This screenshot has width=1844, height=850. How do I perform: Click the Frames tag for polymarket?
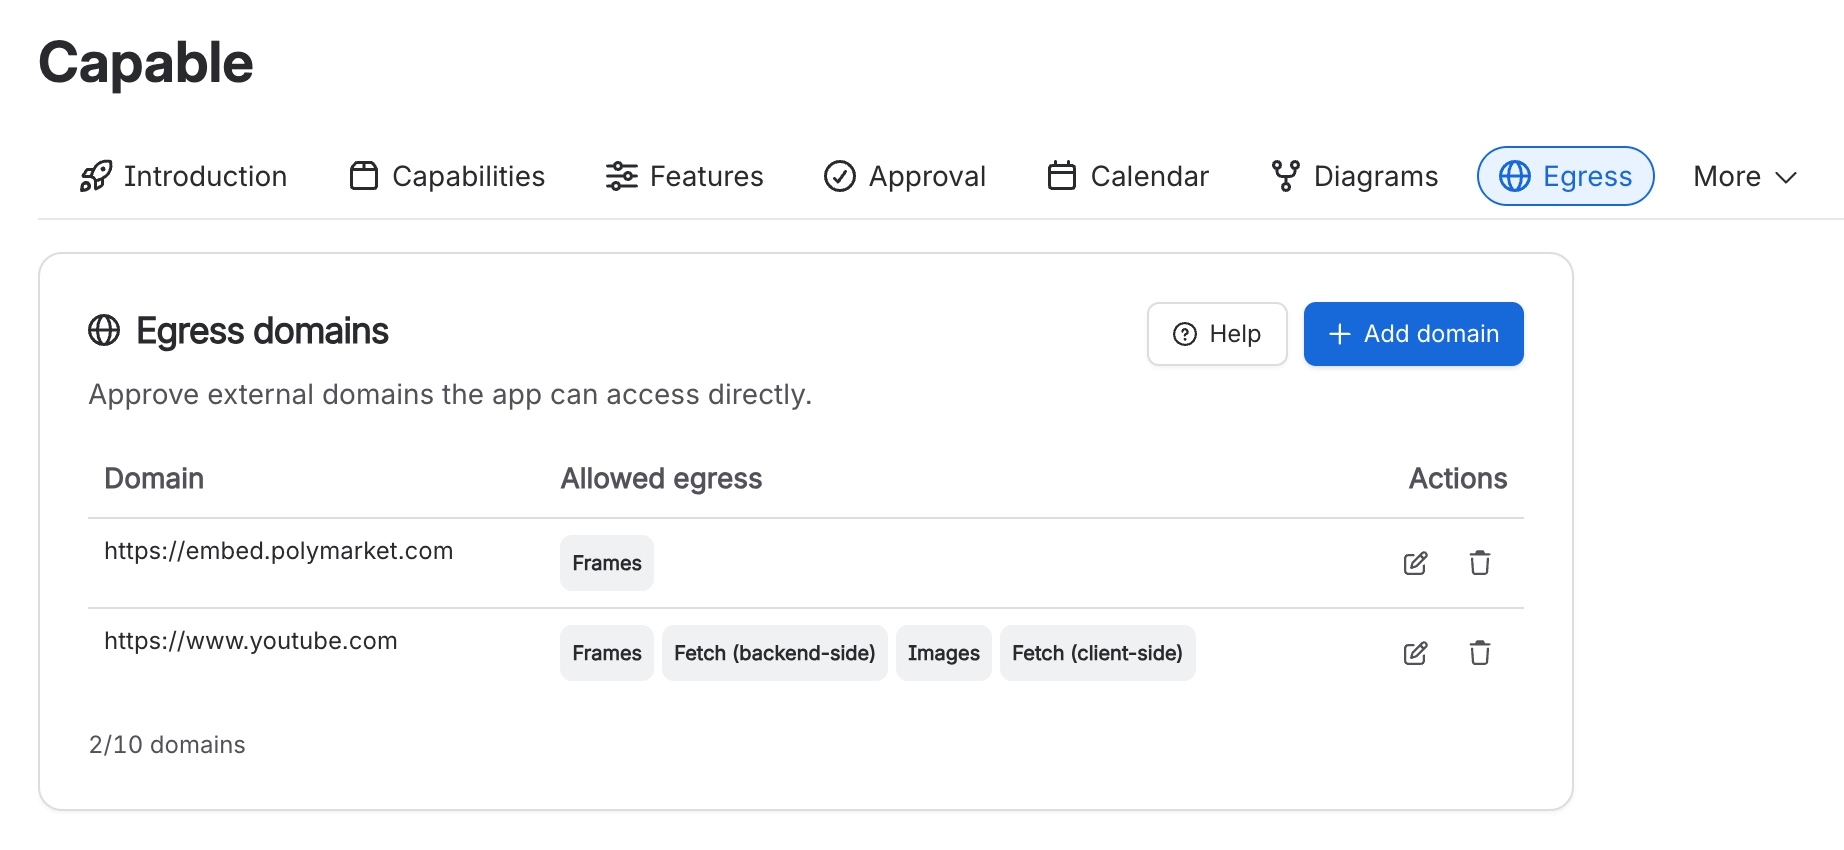point(607,563)
